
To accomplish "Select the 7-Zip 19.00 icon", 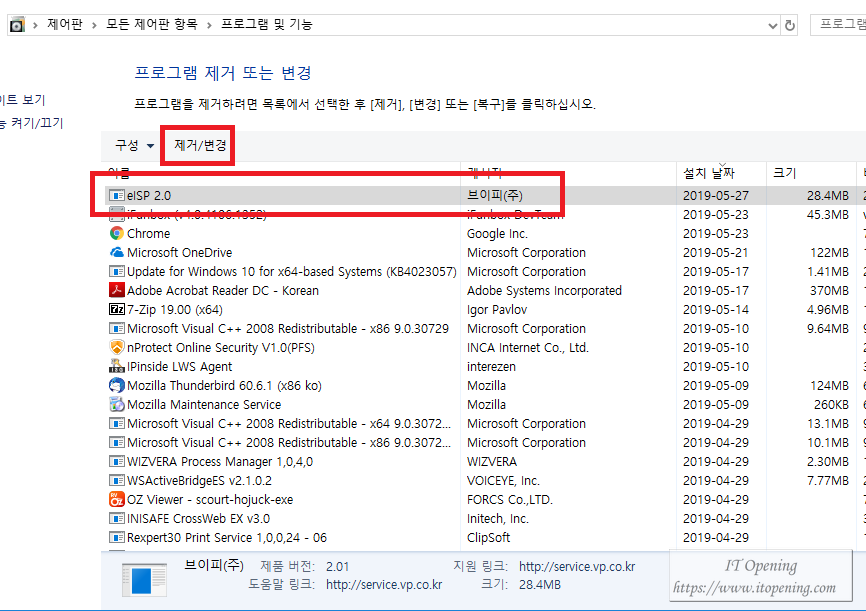I will 116,309.
